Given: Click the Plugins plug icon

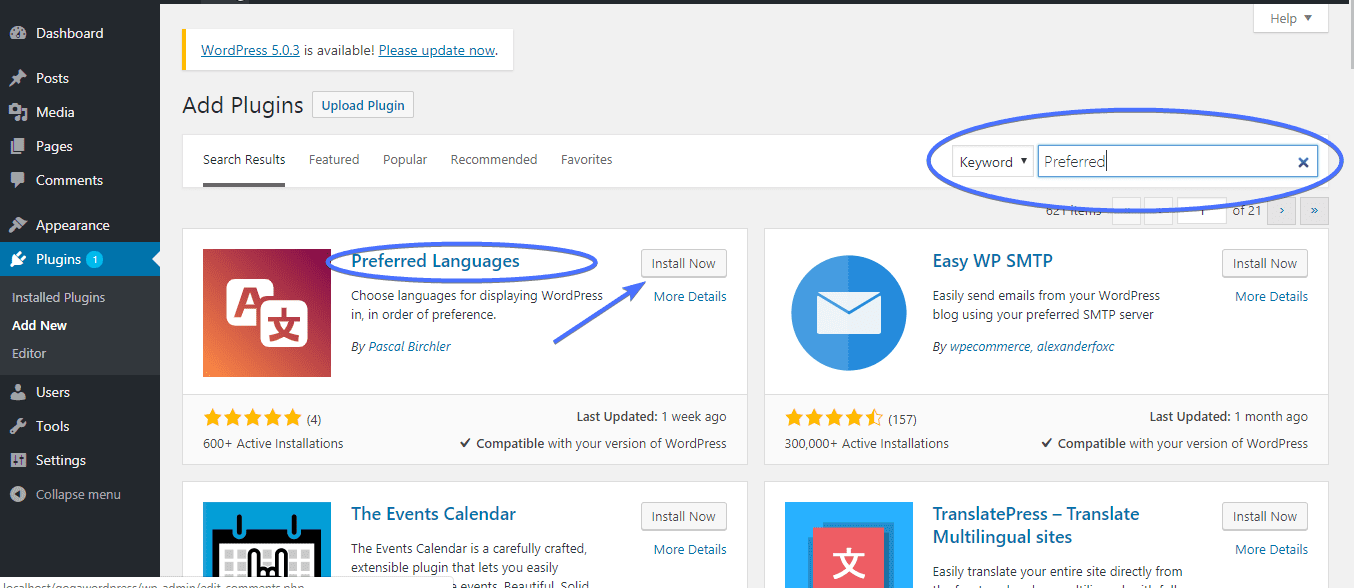Looking at the screenshot, I should click(x=18, y=259).
